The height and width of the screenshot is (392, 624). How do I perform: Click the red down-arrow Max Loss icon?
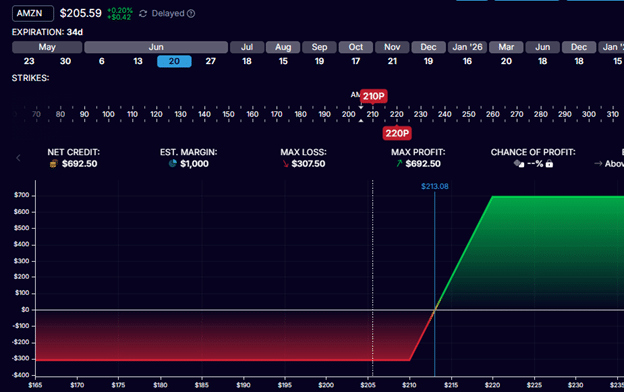[285, 164]
